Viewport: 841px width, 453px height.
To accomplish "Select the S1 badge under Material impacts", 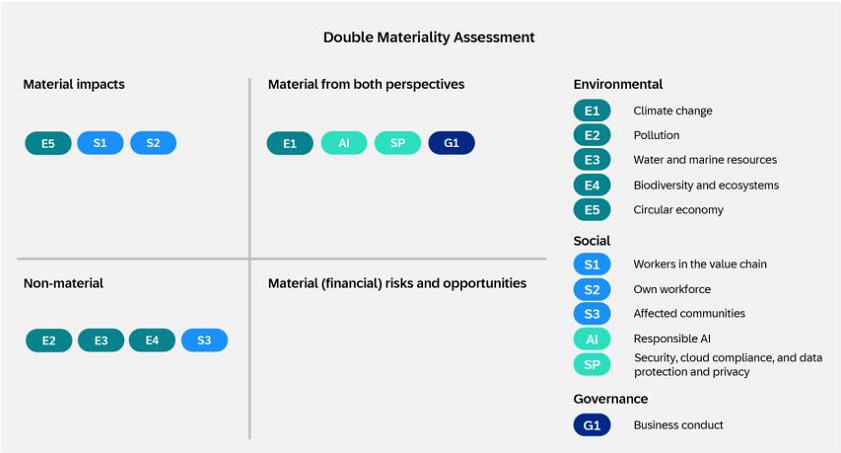I will tap(100, 143).
